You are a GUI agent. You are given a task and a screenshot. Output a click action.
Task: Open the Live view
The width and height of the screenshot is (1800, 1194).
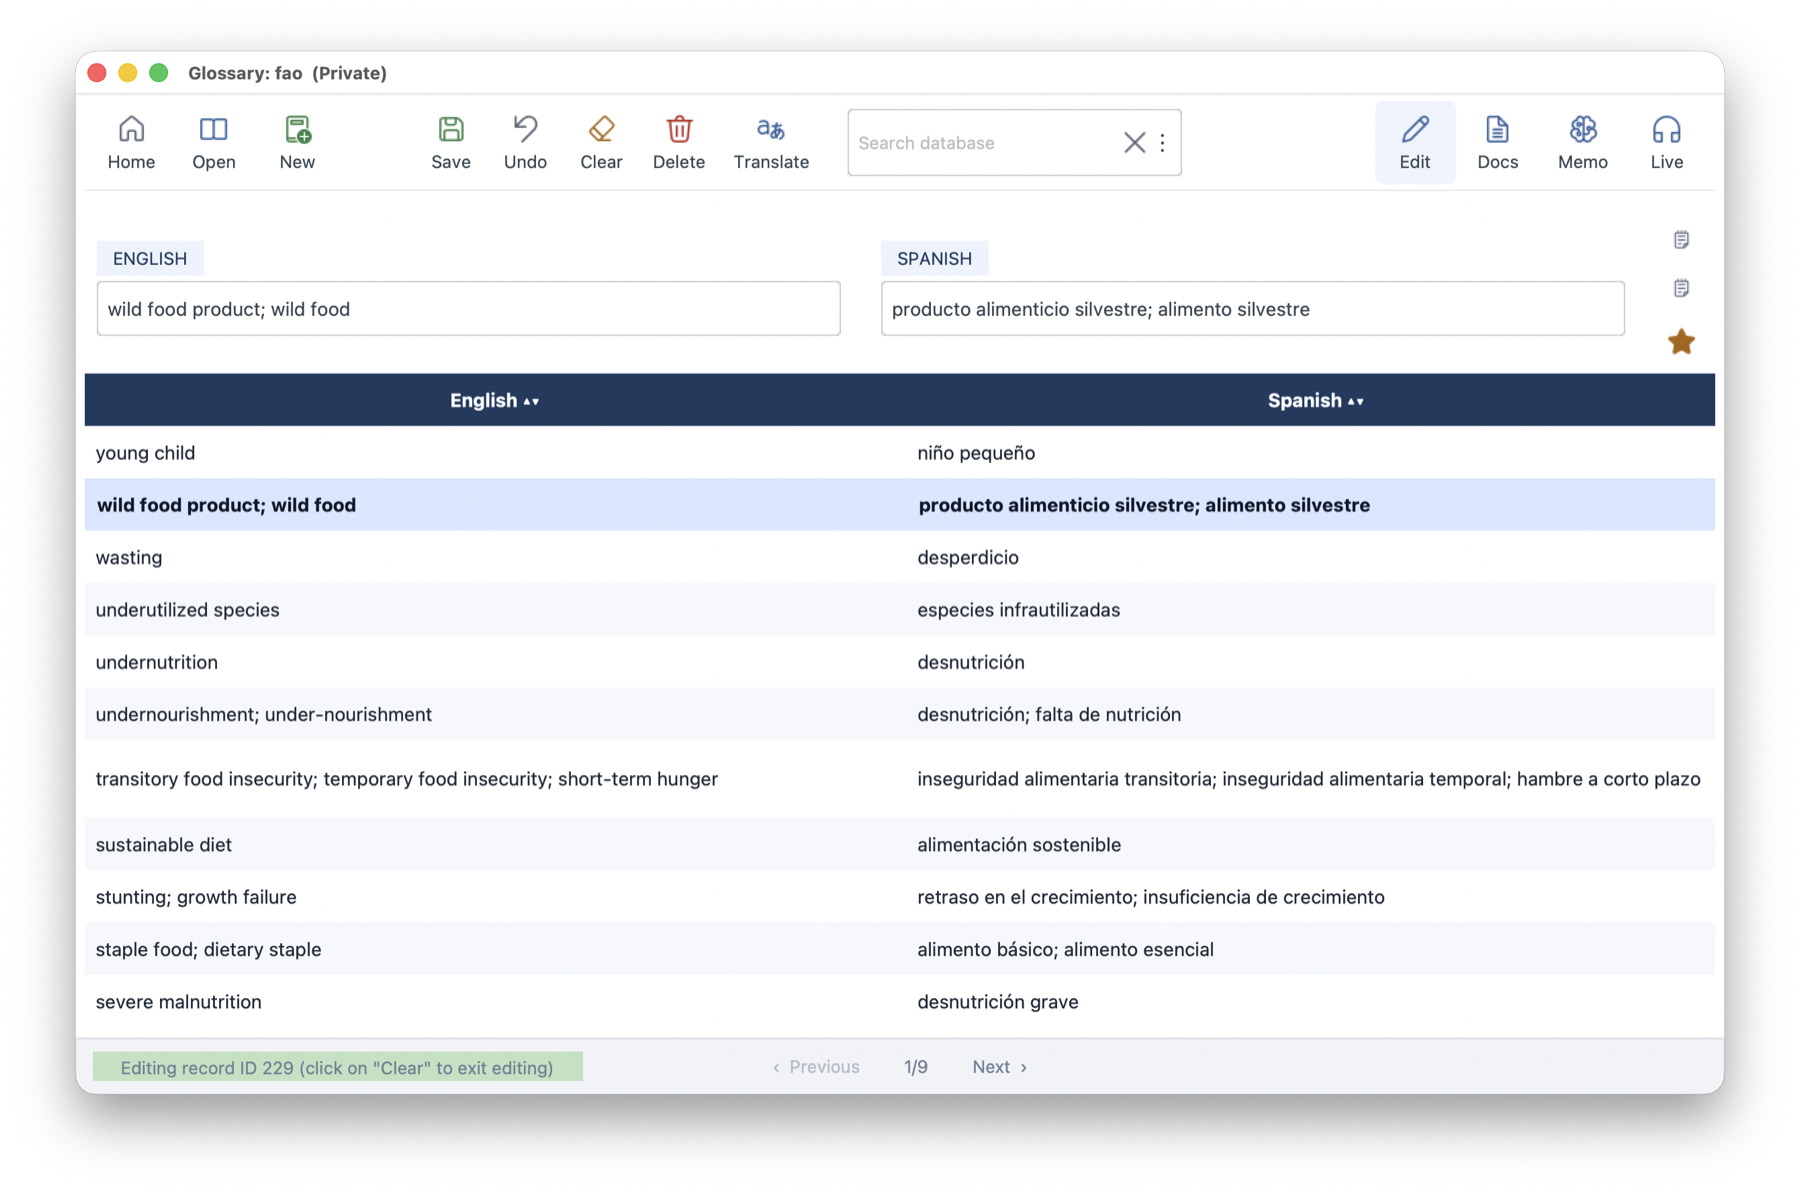pyautogui.click(x=1667, y=143)
